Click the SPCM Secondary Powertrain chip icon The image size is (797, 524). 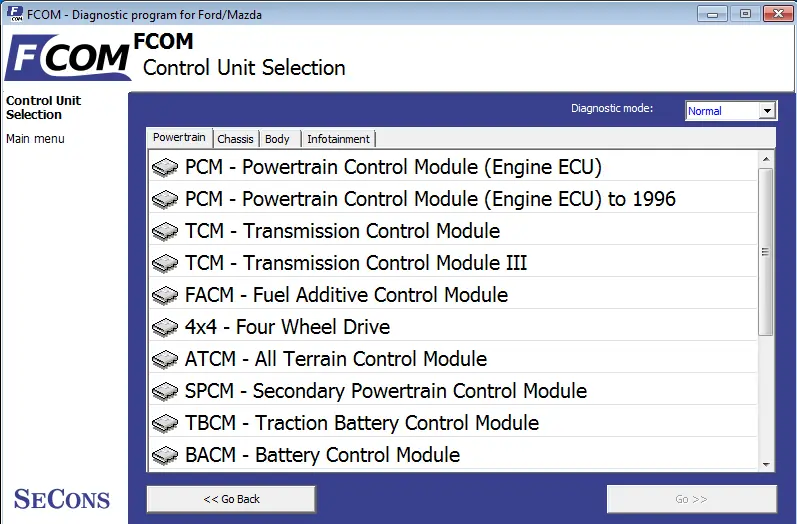pyautogui.click(x=165, y=391)
